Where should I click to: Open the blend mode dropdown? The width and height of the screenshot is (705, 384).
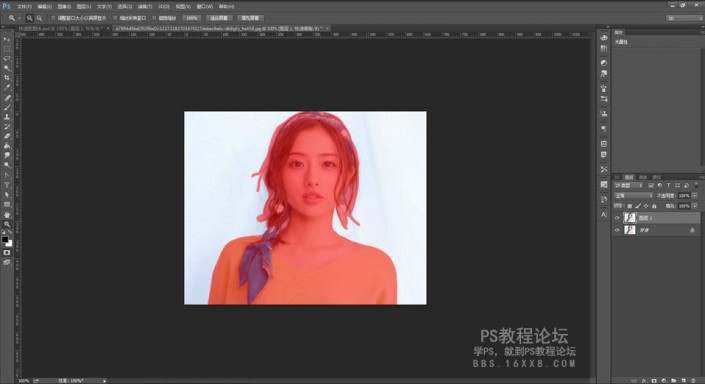(x=634, y=196)
